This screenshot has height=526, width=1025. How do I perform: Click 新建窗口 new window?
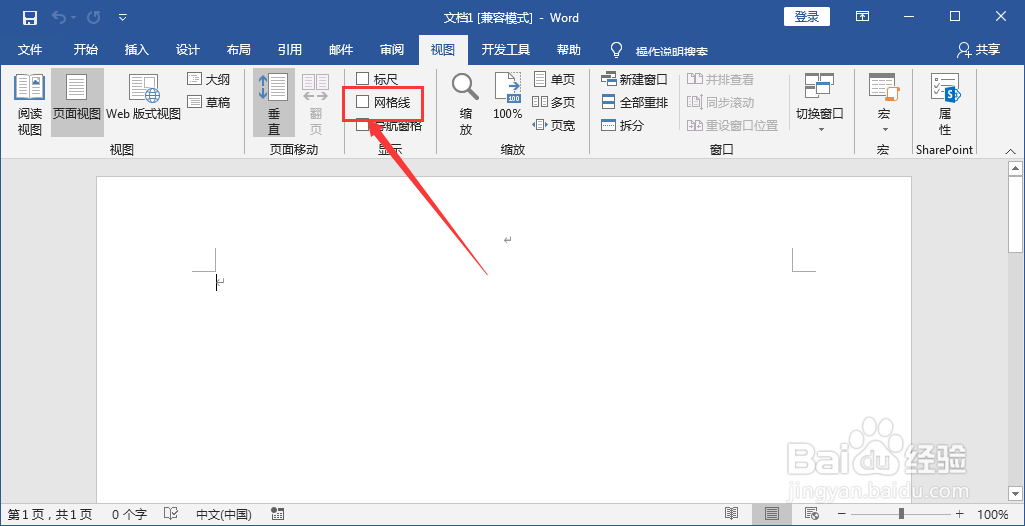coord(635,79)
